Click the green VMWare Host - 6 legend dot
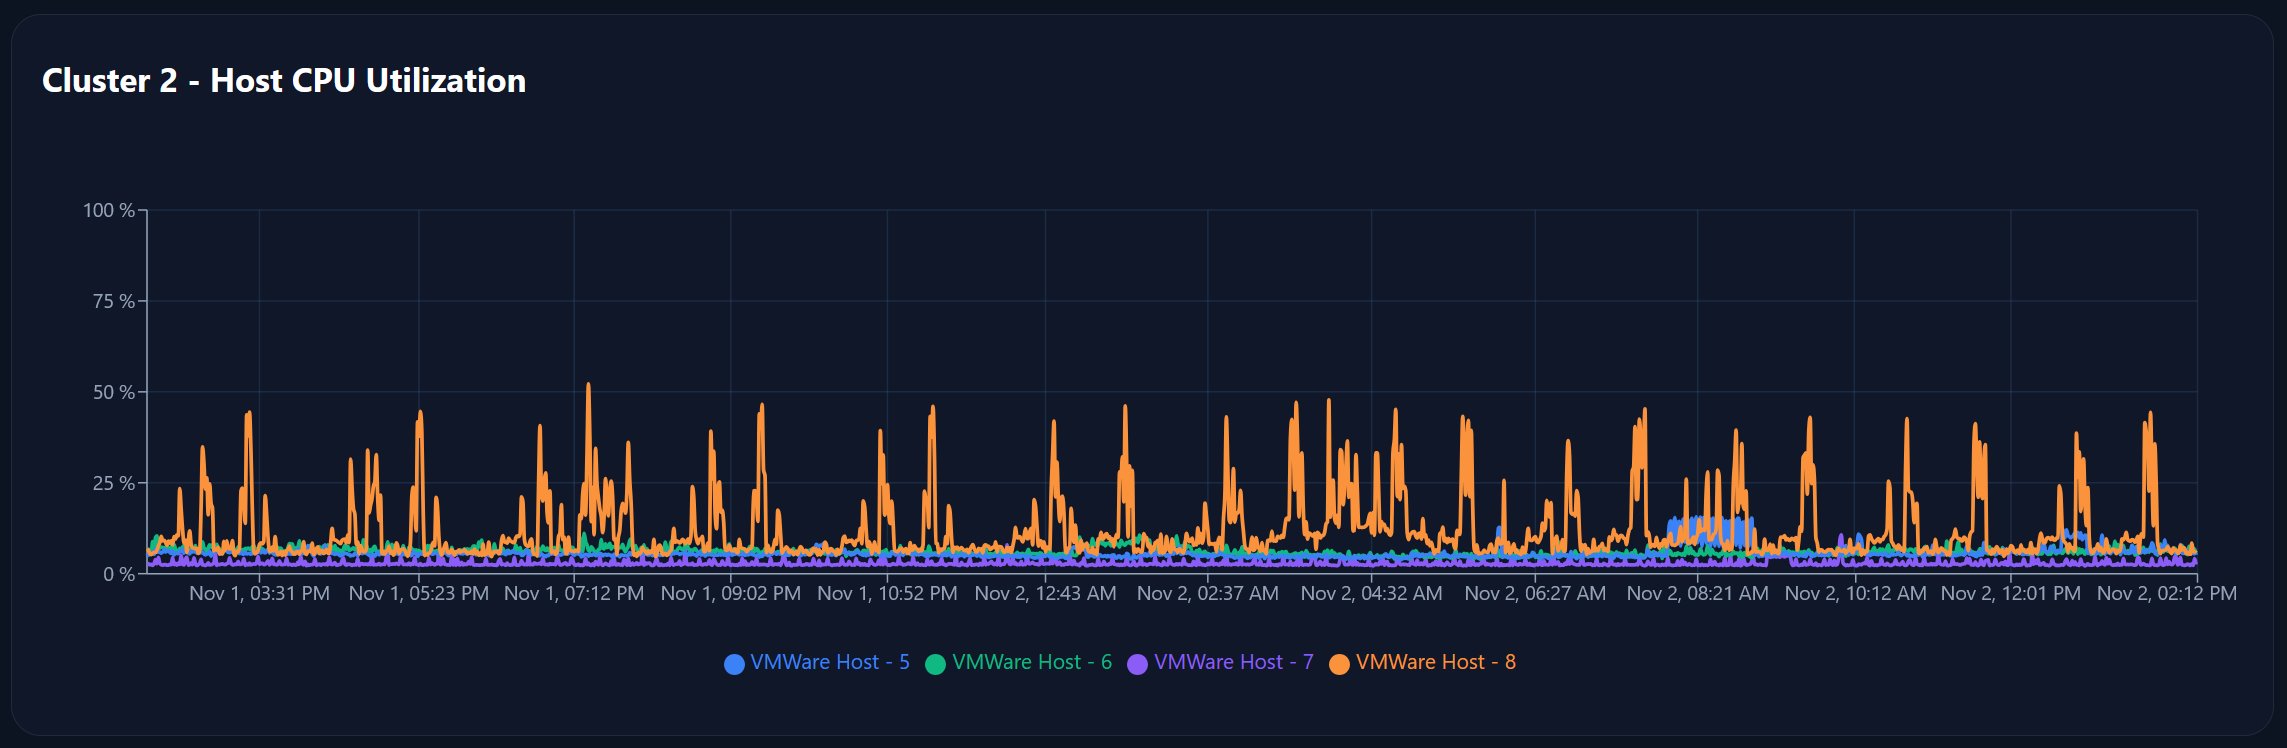The height and width of the screenshot is (748, 2287). (x=935, y=664)
